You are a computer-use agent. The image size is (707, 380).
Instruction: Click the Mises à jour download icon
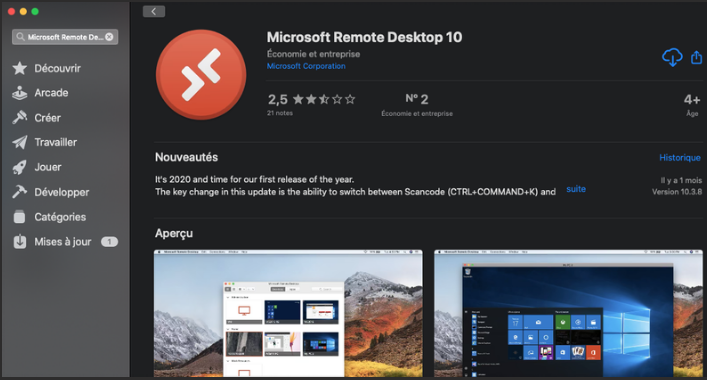[19, 242]
